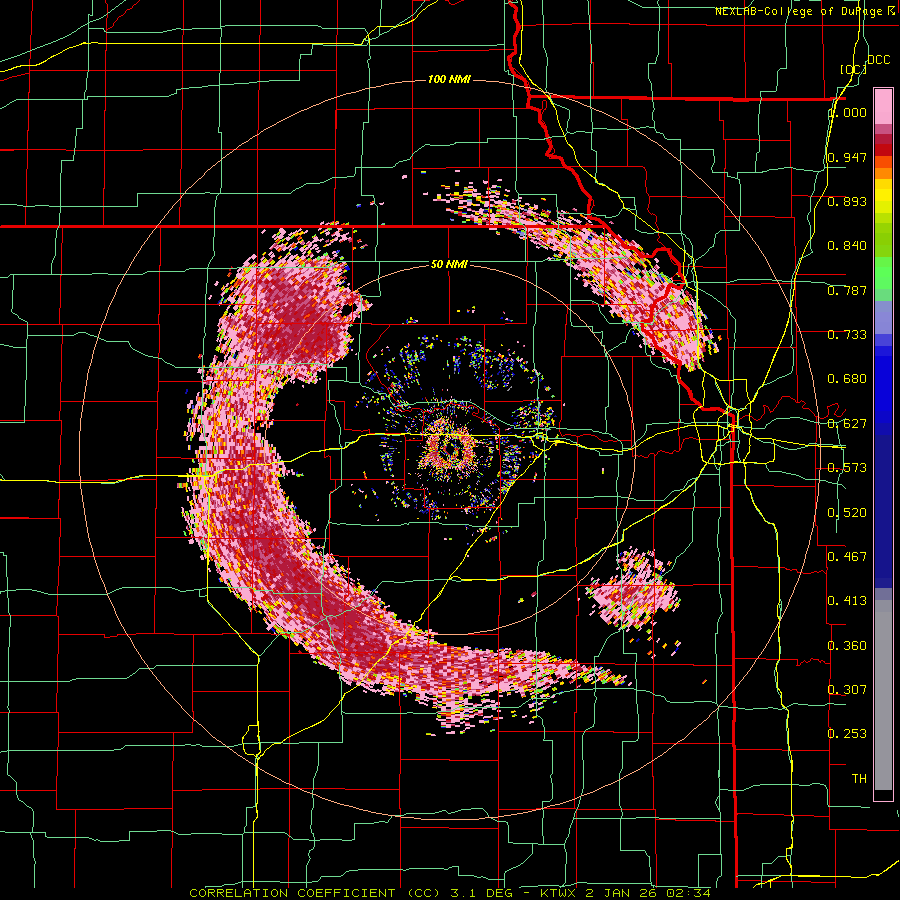Viewport: 900px width, 900px height.
Task: Click the gray band in the color bar
Action: coord(883,695)
